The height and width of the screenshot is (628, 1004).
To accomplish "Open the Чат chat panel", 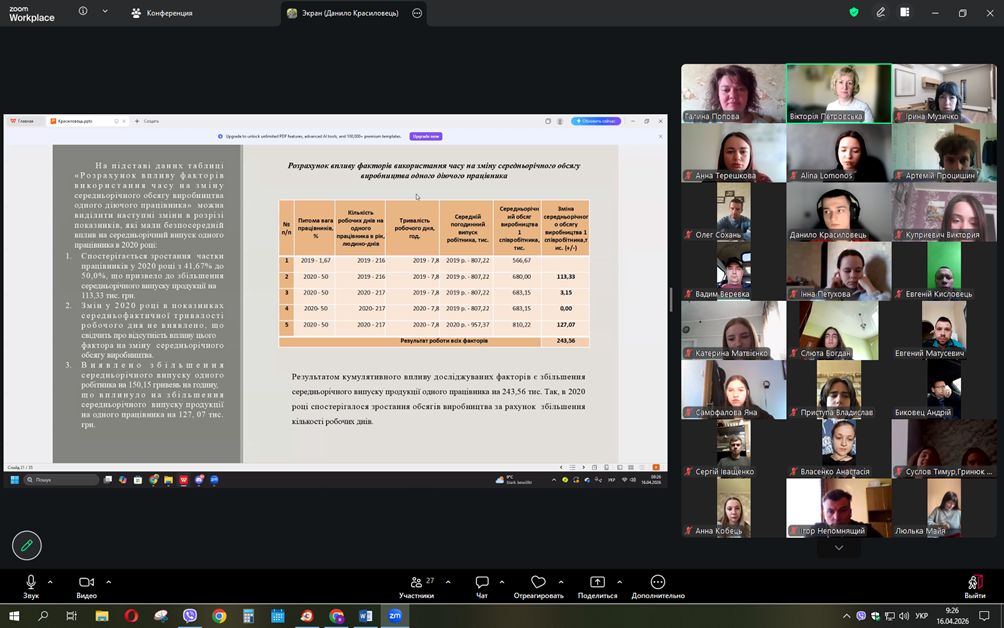I will (482, 585).
